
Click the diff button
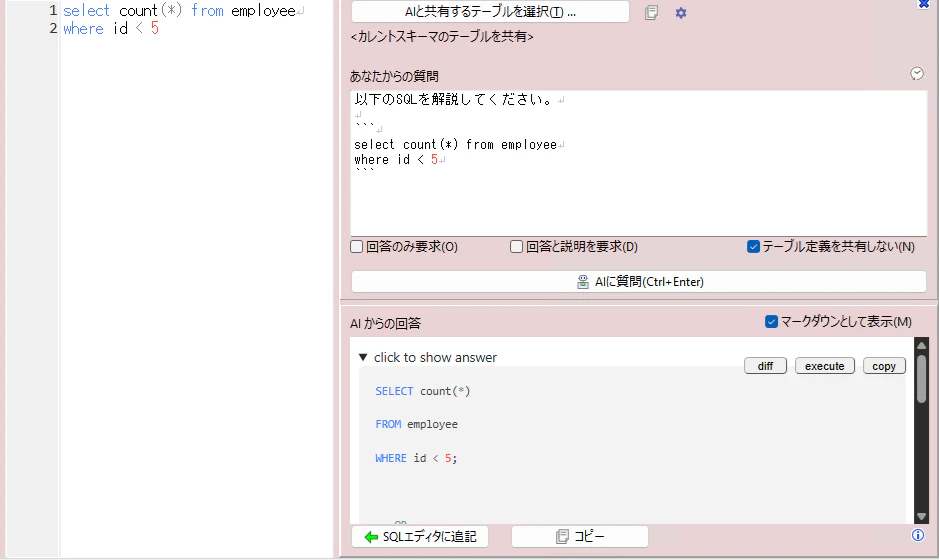coord(765,366)
